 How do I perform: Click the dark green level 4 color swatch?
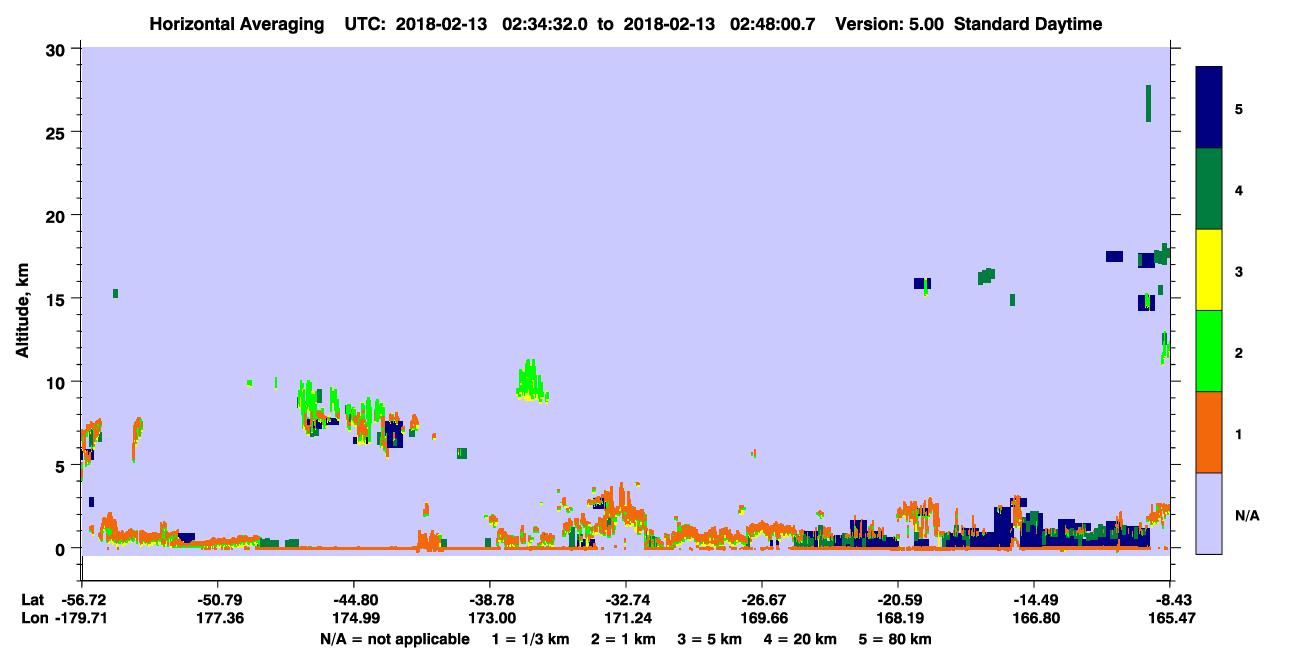coord(1209,189)
